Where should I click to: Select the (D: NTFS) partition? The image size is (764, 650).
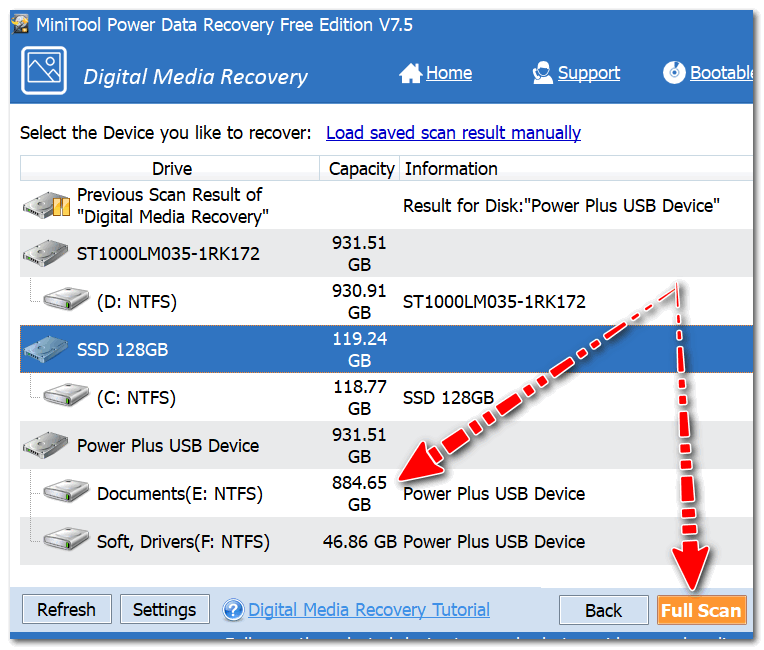pyautogui.click(x=137, y=302)
